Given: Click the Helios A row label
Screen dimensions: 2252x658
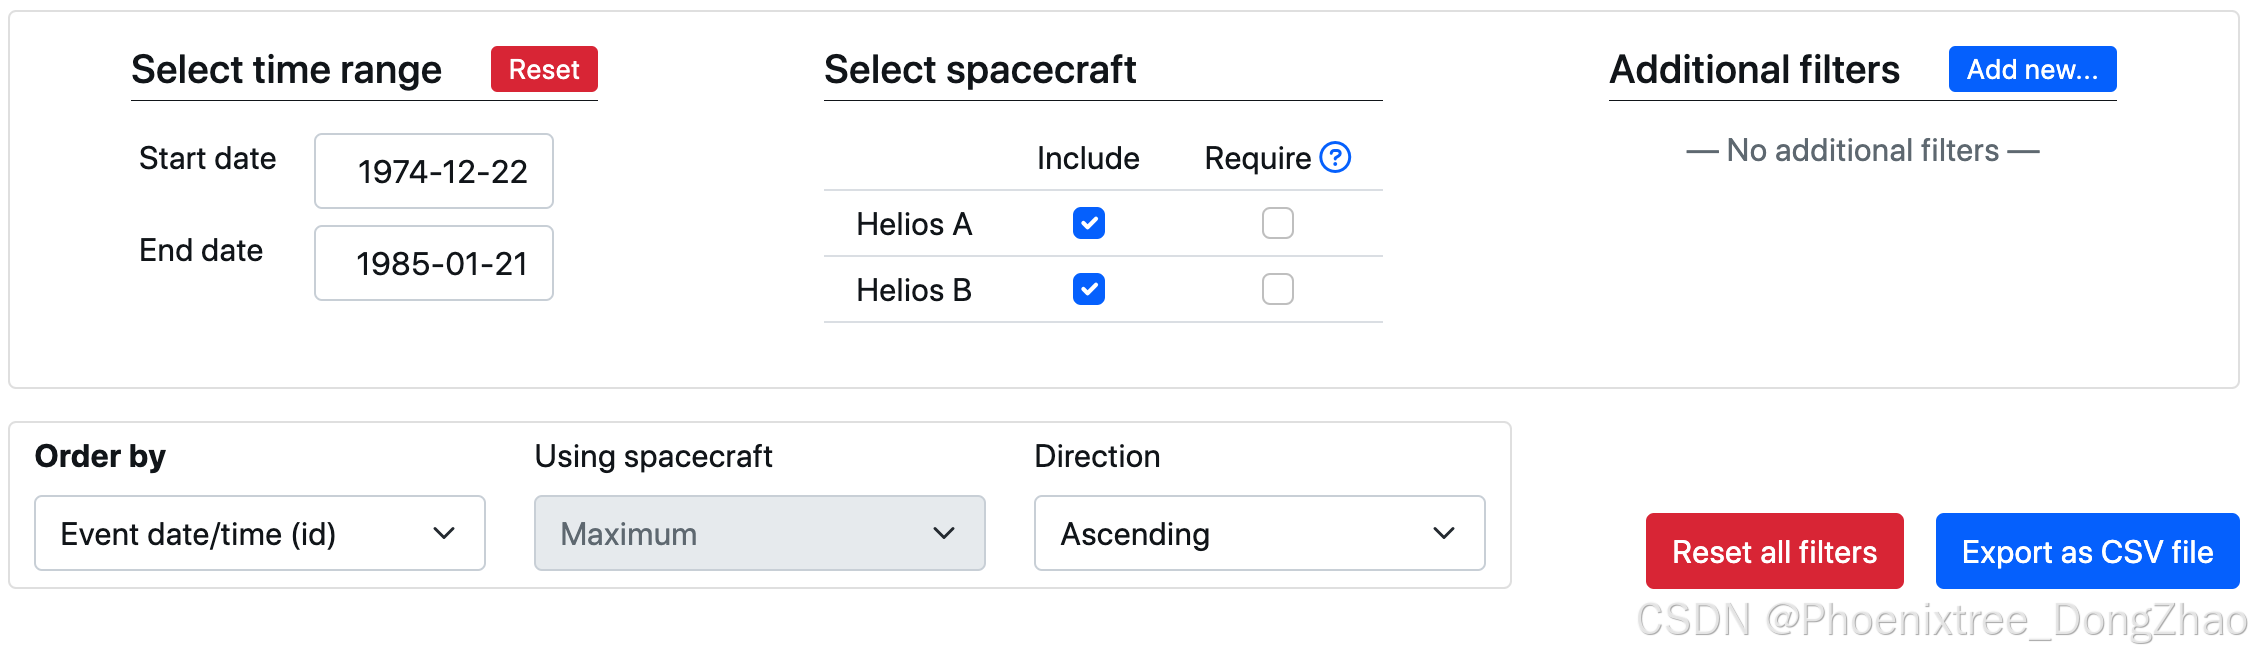Looking at the screenshot, I should coord(914,224).
